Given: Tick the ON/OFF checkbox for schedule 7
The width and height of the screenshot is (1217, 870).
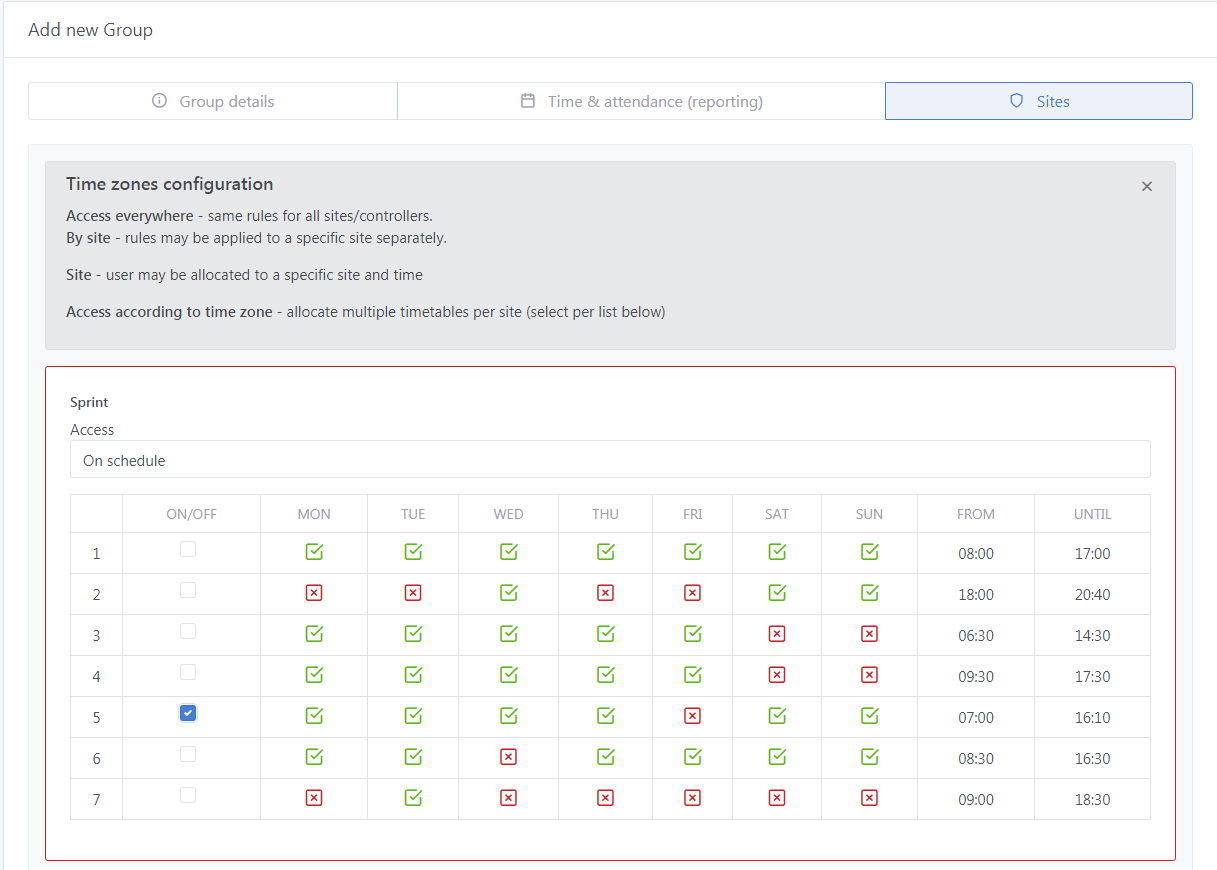Looking at the screenshot, I should click(188, 795).
